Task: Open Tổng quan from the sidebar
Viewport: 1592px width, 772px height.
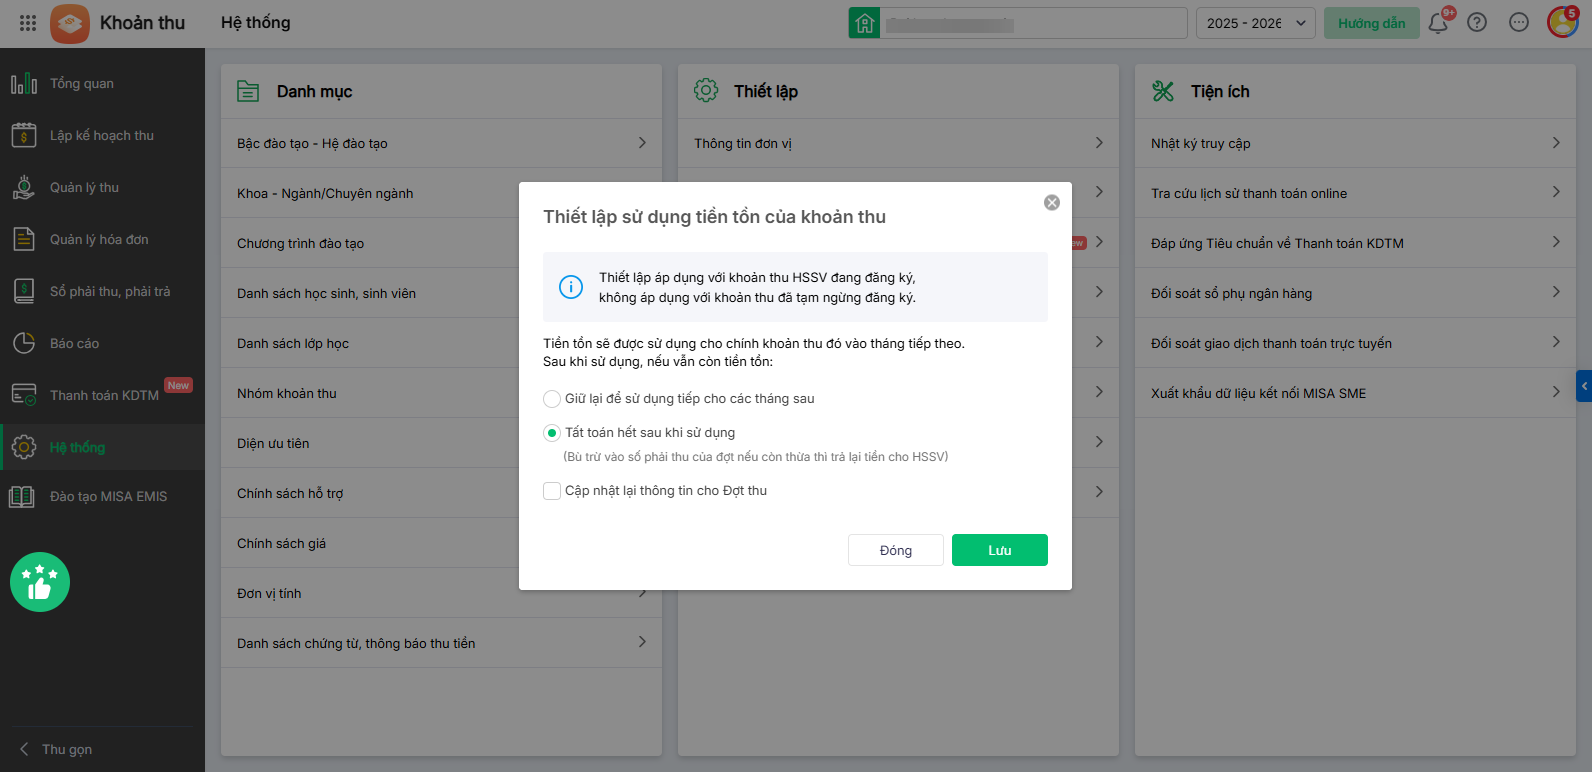Action: (82, 84)
